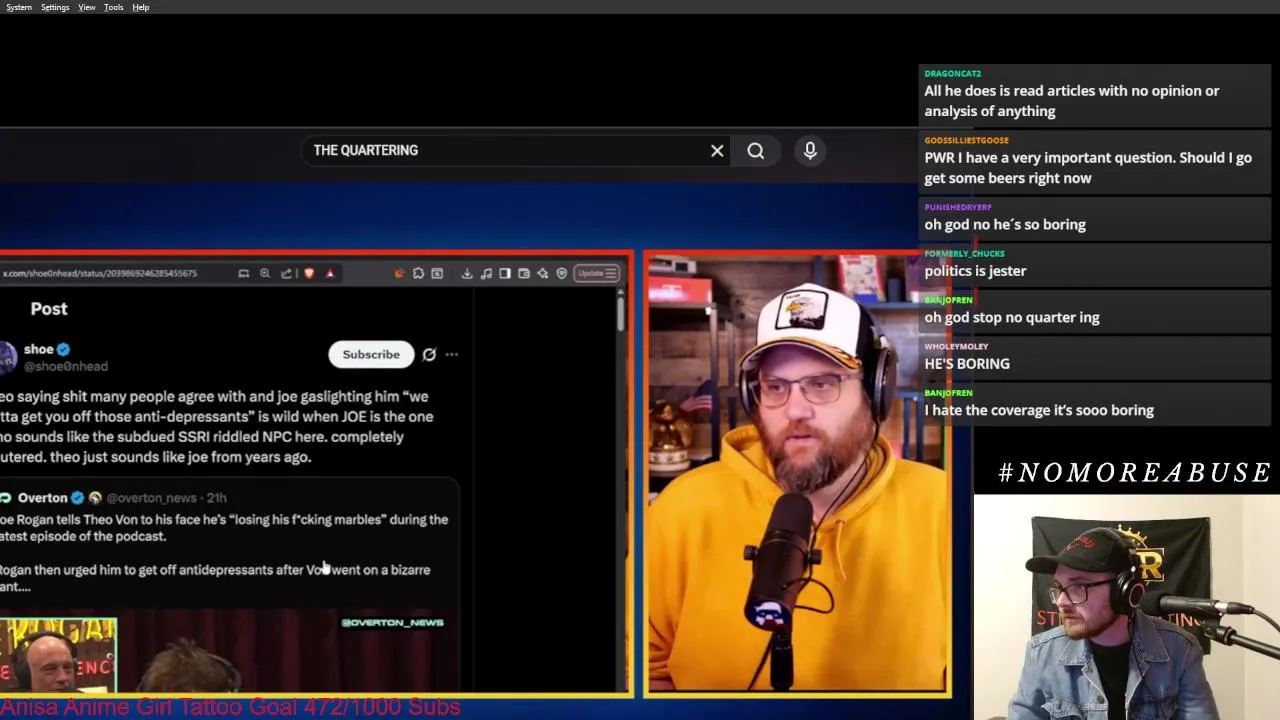Viewport: 1280px width, 720px height.
Task: Open the post's three-dot more menu
Action: coord(452,354)
